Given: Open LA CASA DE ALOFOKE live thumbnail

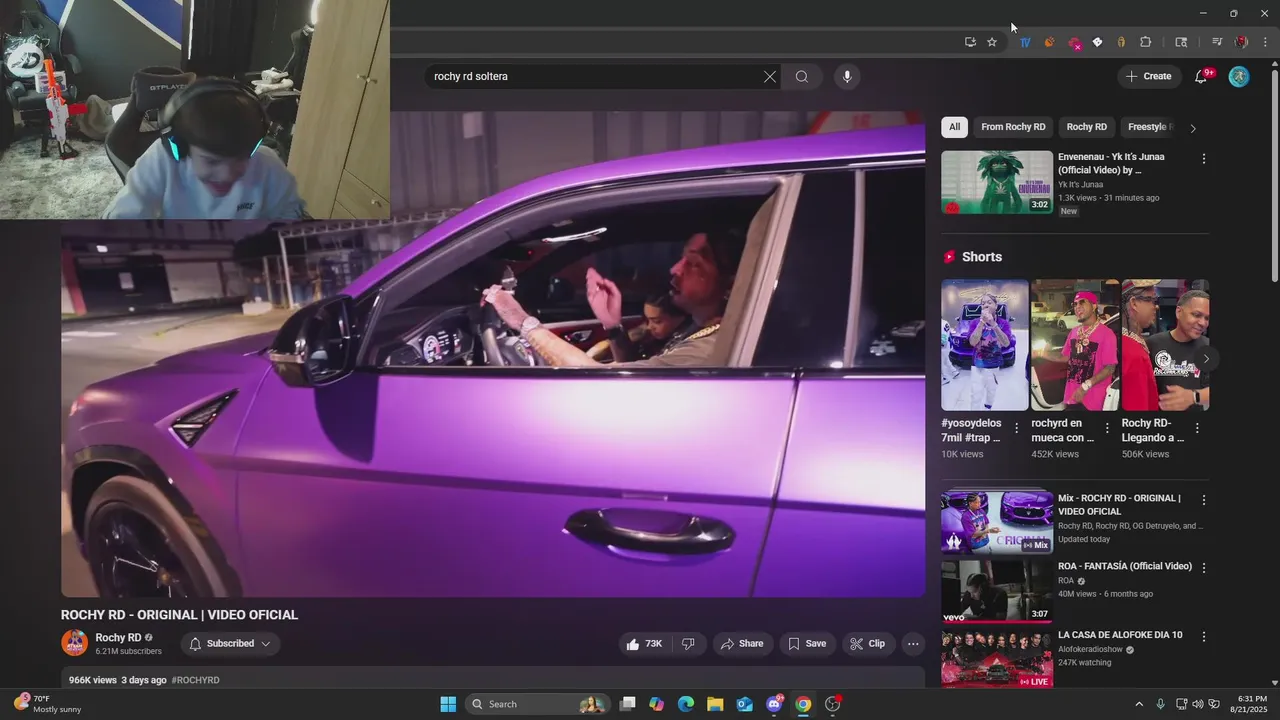Looking at the screenshot, I should (x=997, y=657).
